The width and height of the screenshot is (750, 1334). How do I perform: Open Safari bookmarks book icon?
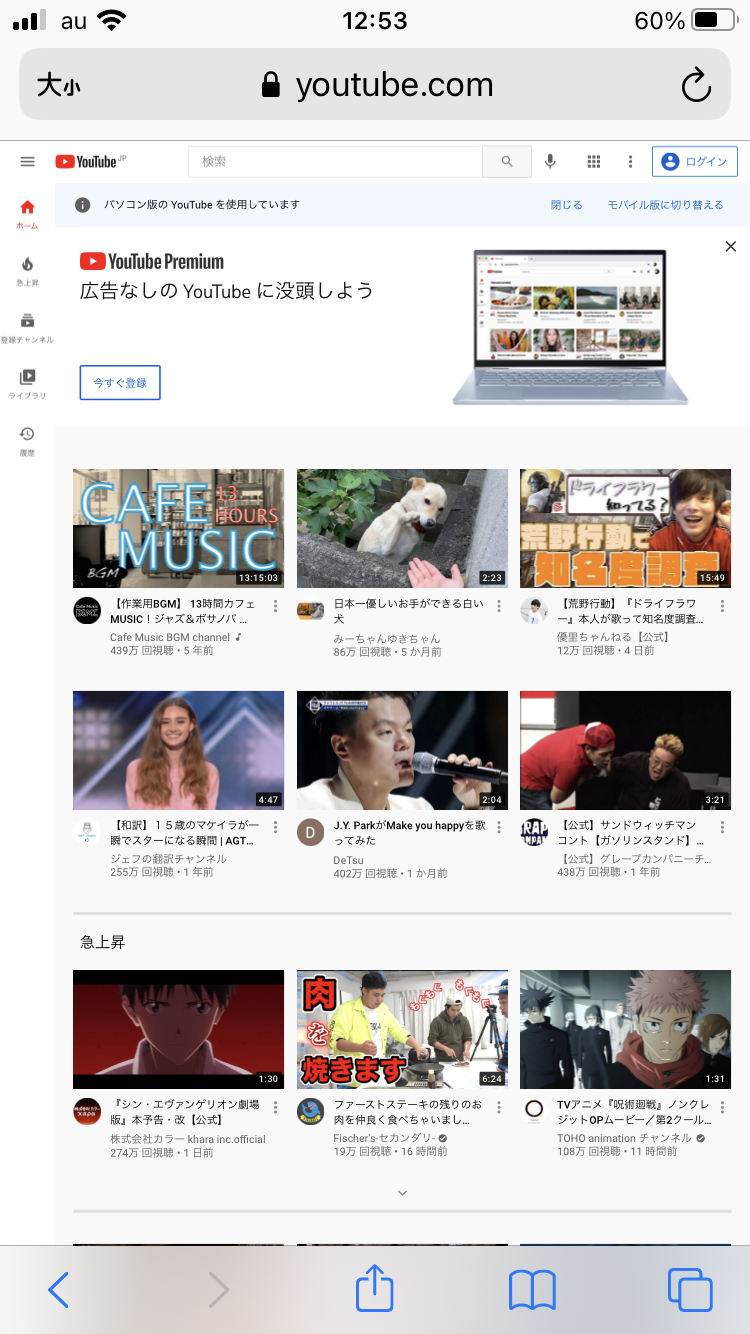532,1289
